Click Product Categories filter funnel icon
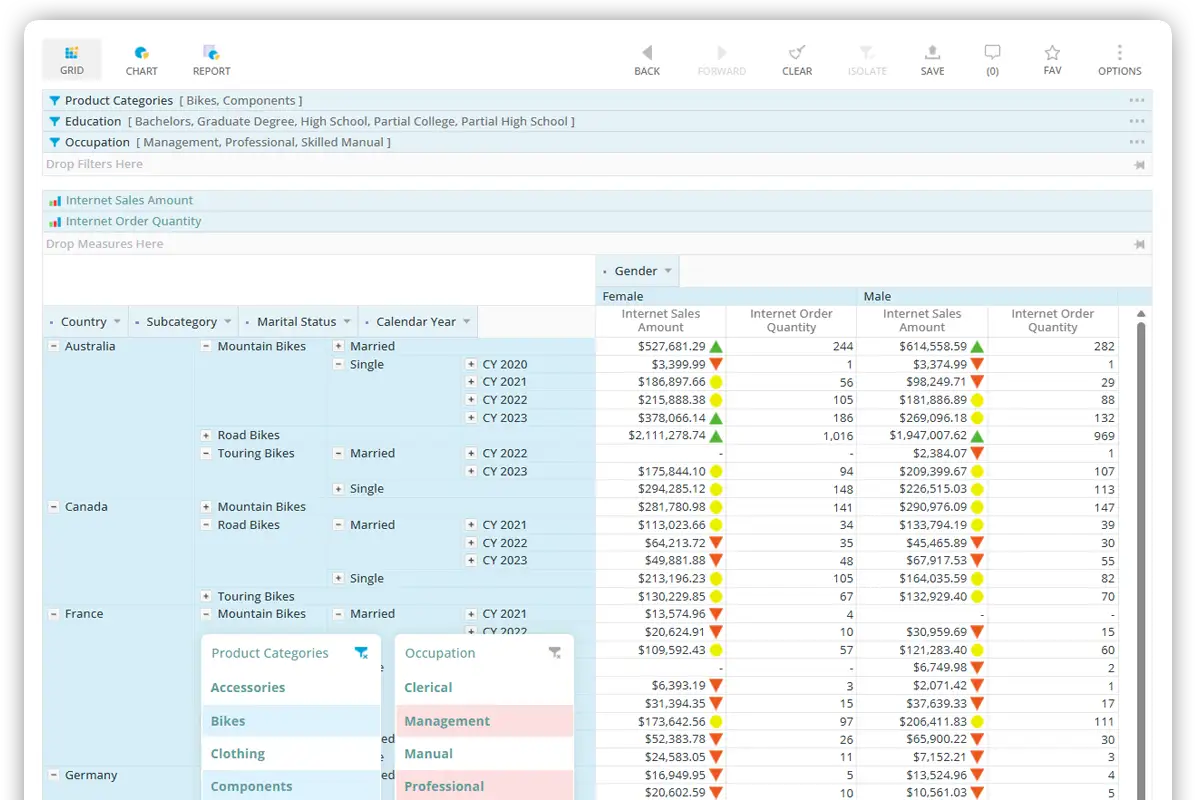1200x800 pixels. (x=54, y=101)
